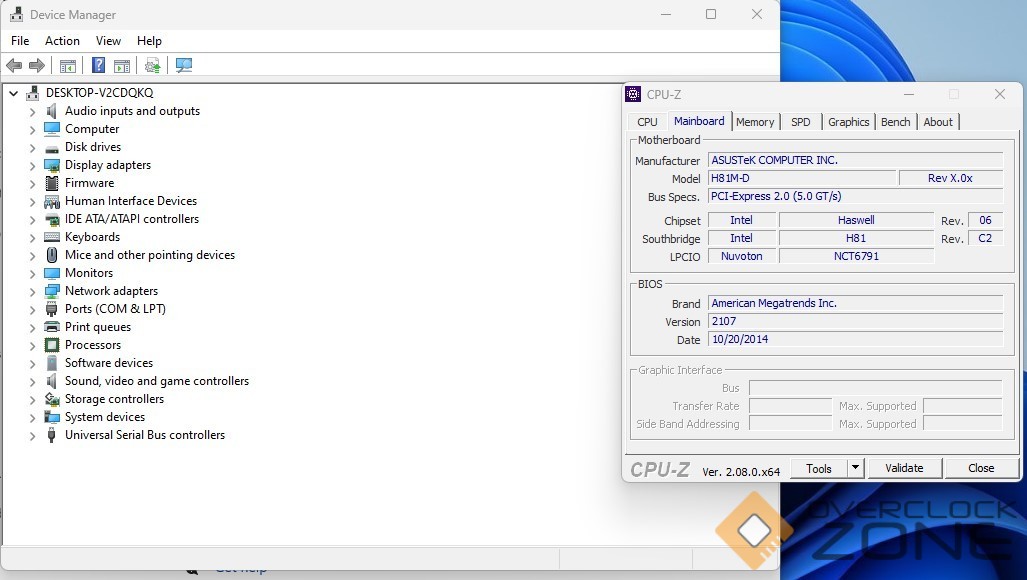
Task: Expand the Processors node
Action: click(x=32, y=346)
